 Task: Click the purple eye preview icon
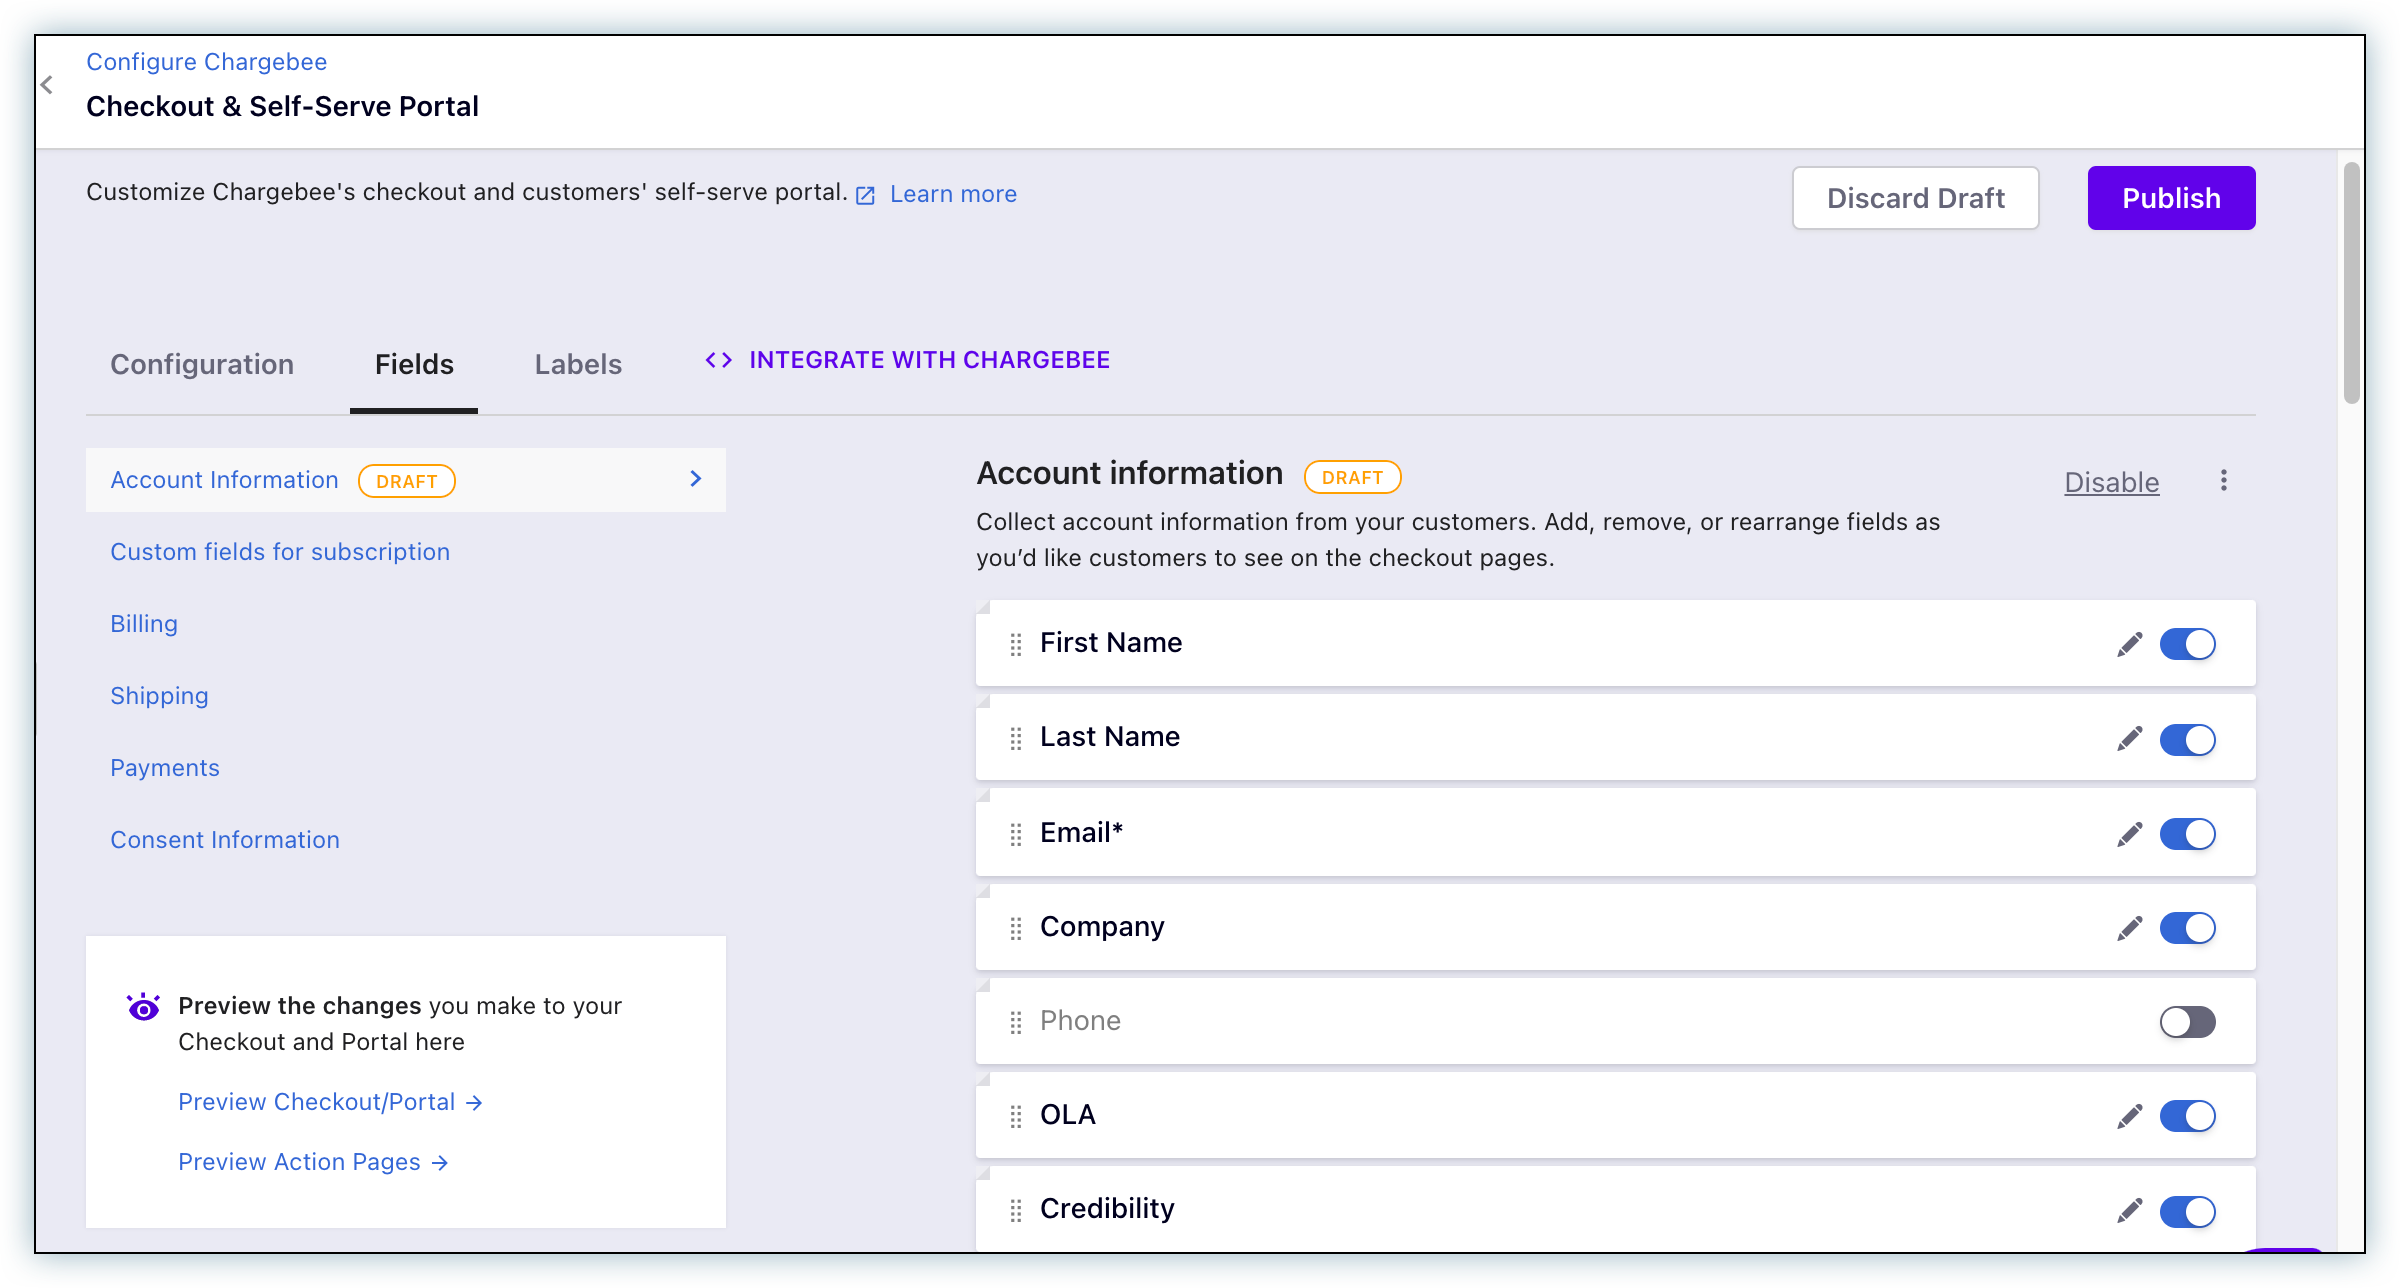pos(143,1006)
